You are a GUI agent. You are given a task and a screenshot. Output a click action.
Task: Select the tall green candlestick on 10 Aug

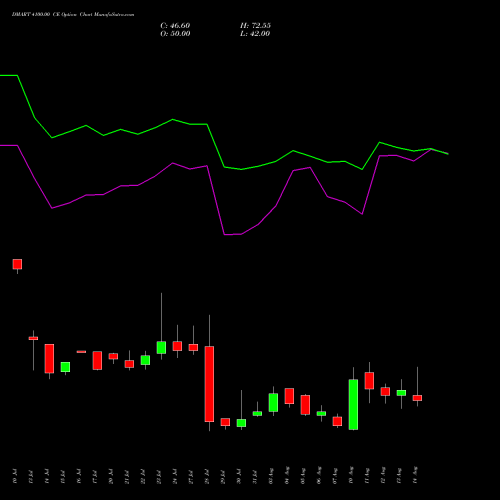point(353,405)
